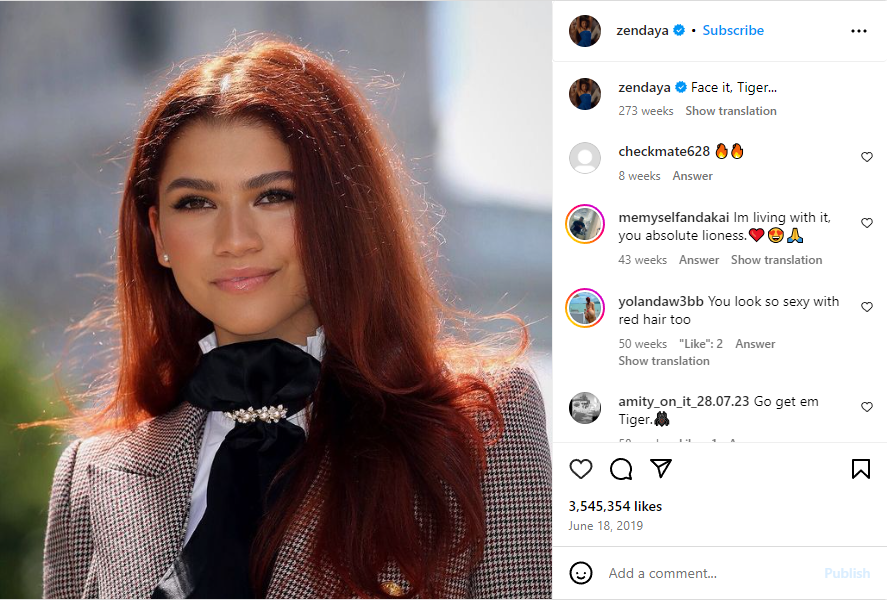Open the emoji picker smiley icon
Screen dimensions: 887x600
pos(580,573)
